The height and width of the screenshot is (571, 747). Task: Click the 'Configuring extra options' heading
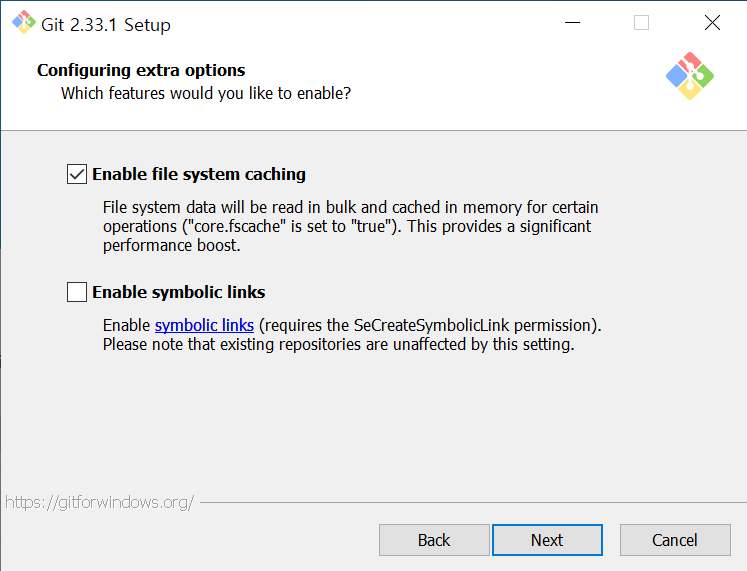coord(141,70)
